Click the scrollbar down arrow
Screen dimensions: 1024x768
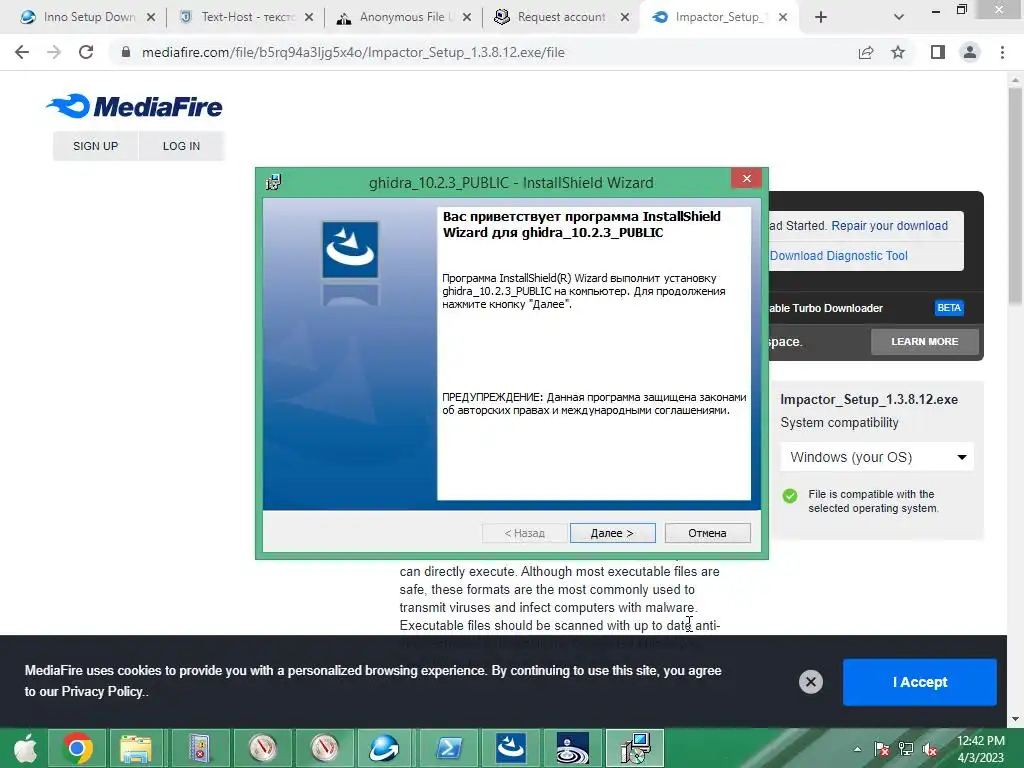(x=1015, y=719)
